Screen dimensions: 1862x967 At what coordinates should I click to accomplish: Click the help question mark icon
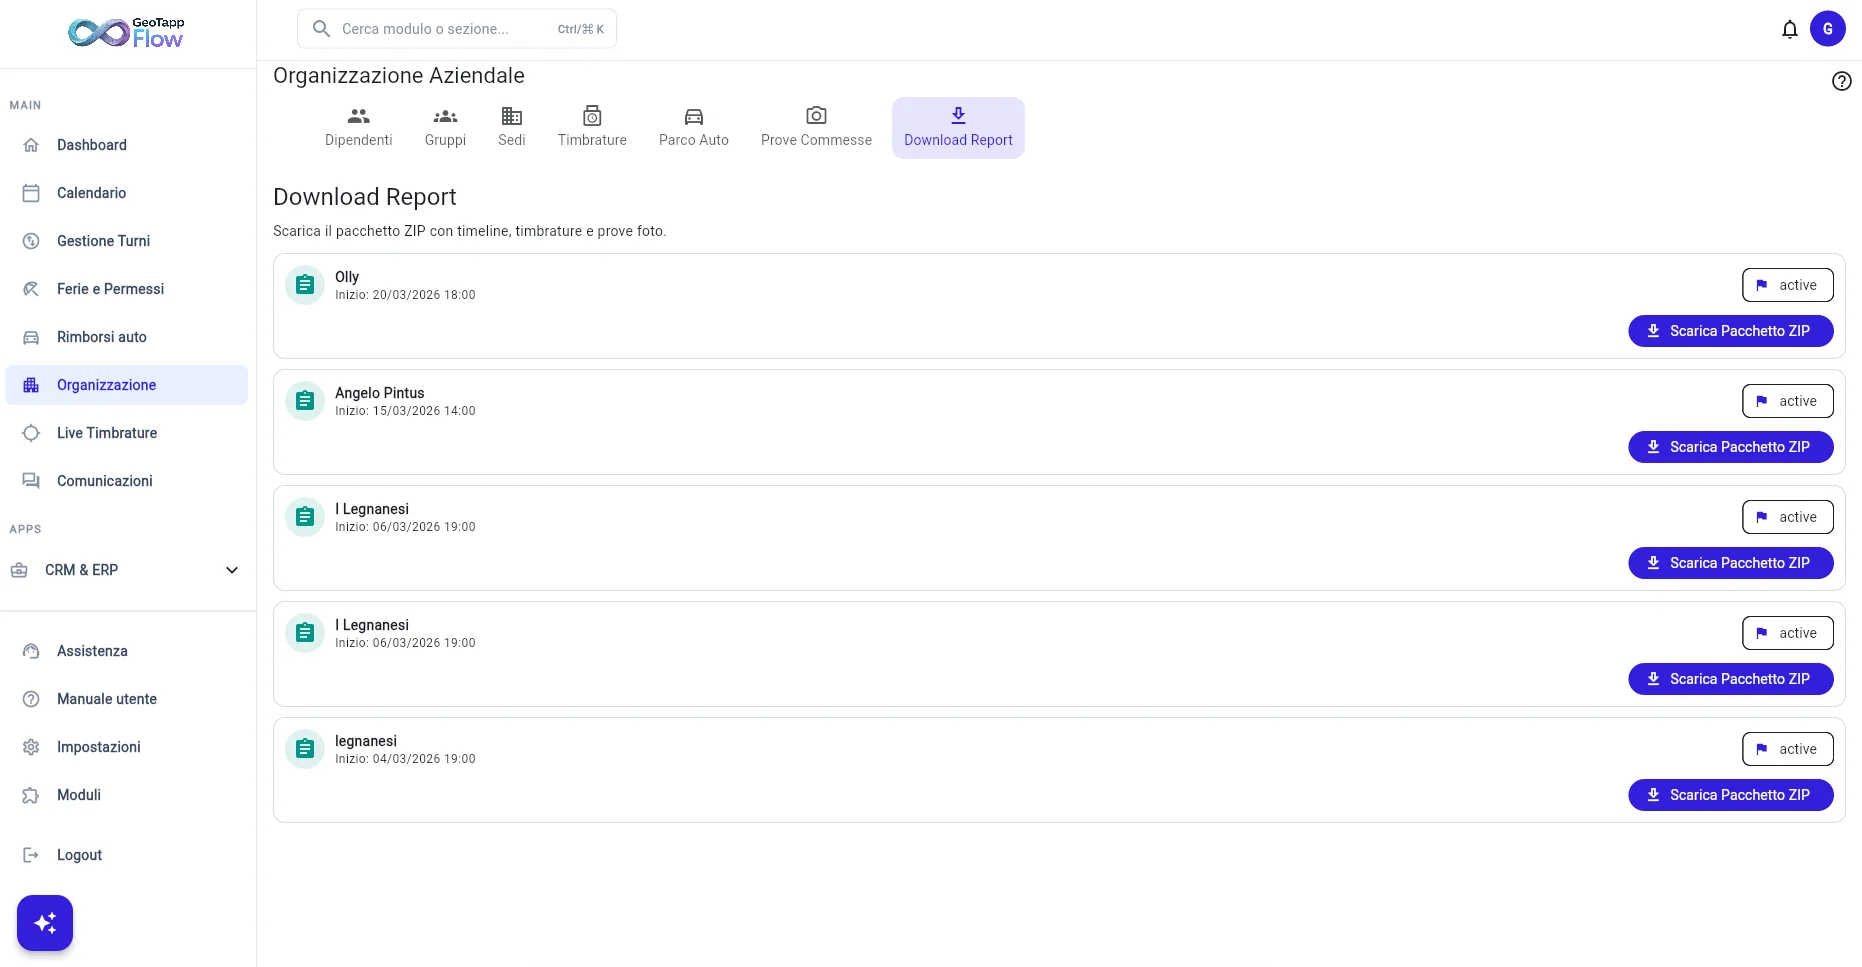click(1841, 81)
